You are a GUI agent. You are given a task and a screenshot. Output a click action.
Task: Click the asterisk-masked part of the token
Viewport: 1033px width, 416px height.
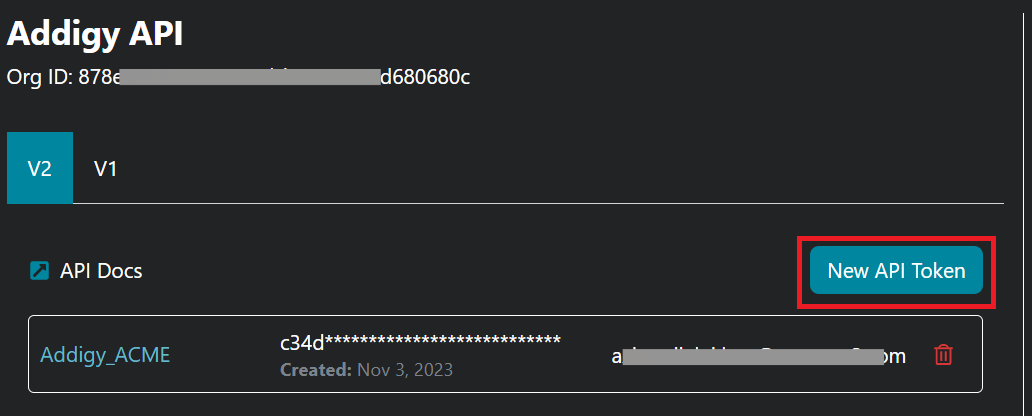point(443,341)
